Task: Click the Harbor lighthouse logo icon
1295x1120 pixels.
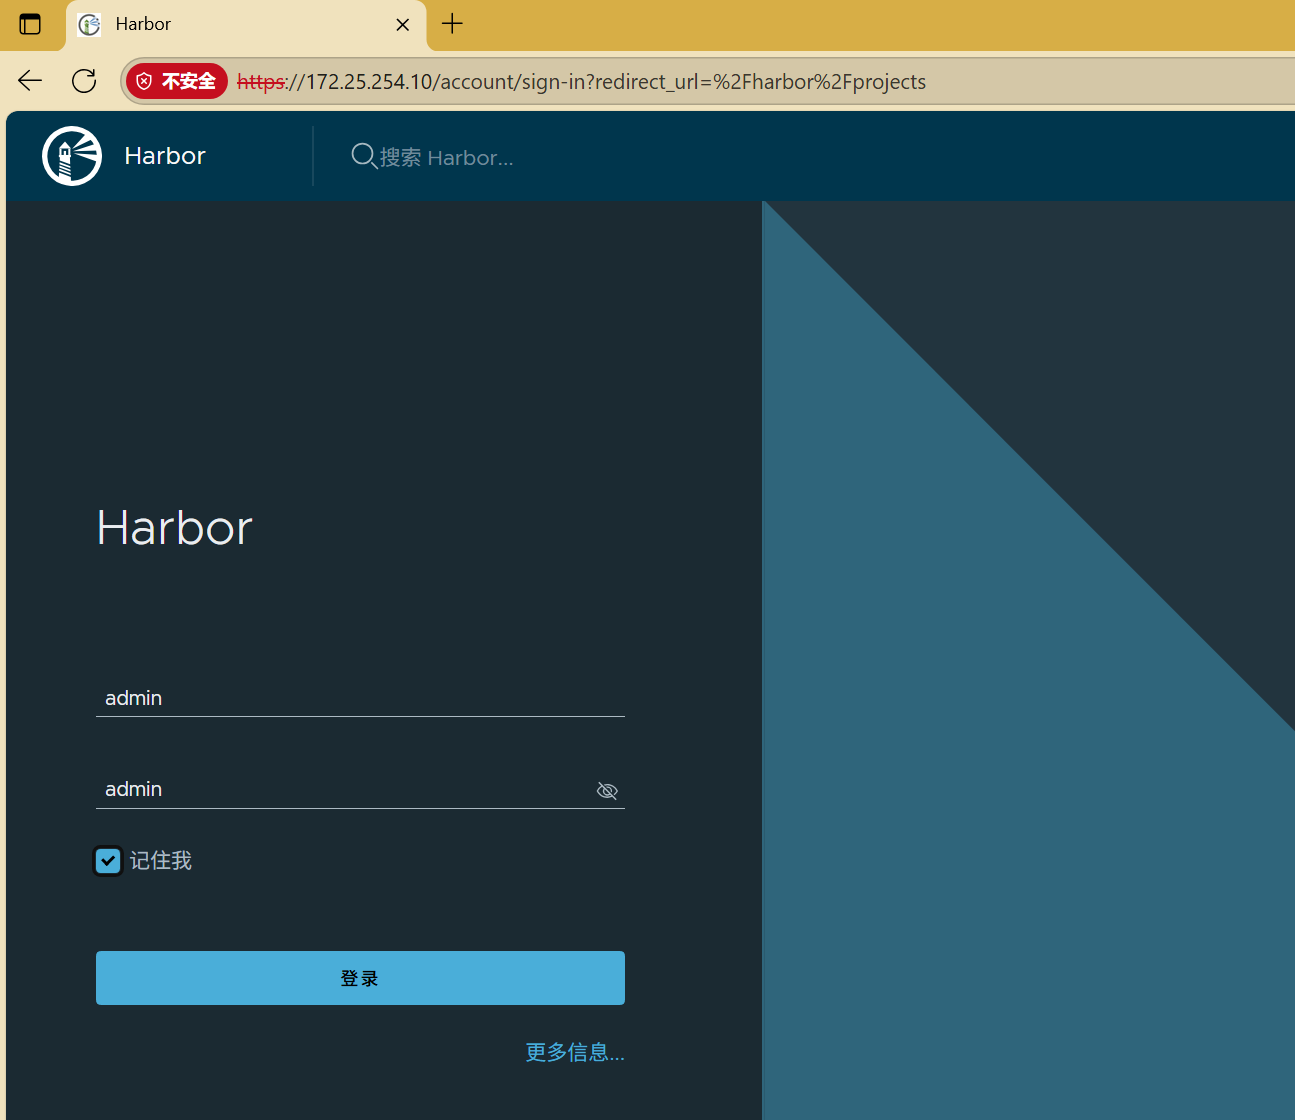Action: pyautogui.click(x=72, y=156)
